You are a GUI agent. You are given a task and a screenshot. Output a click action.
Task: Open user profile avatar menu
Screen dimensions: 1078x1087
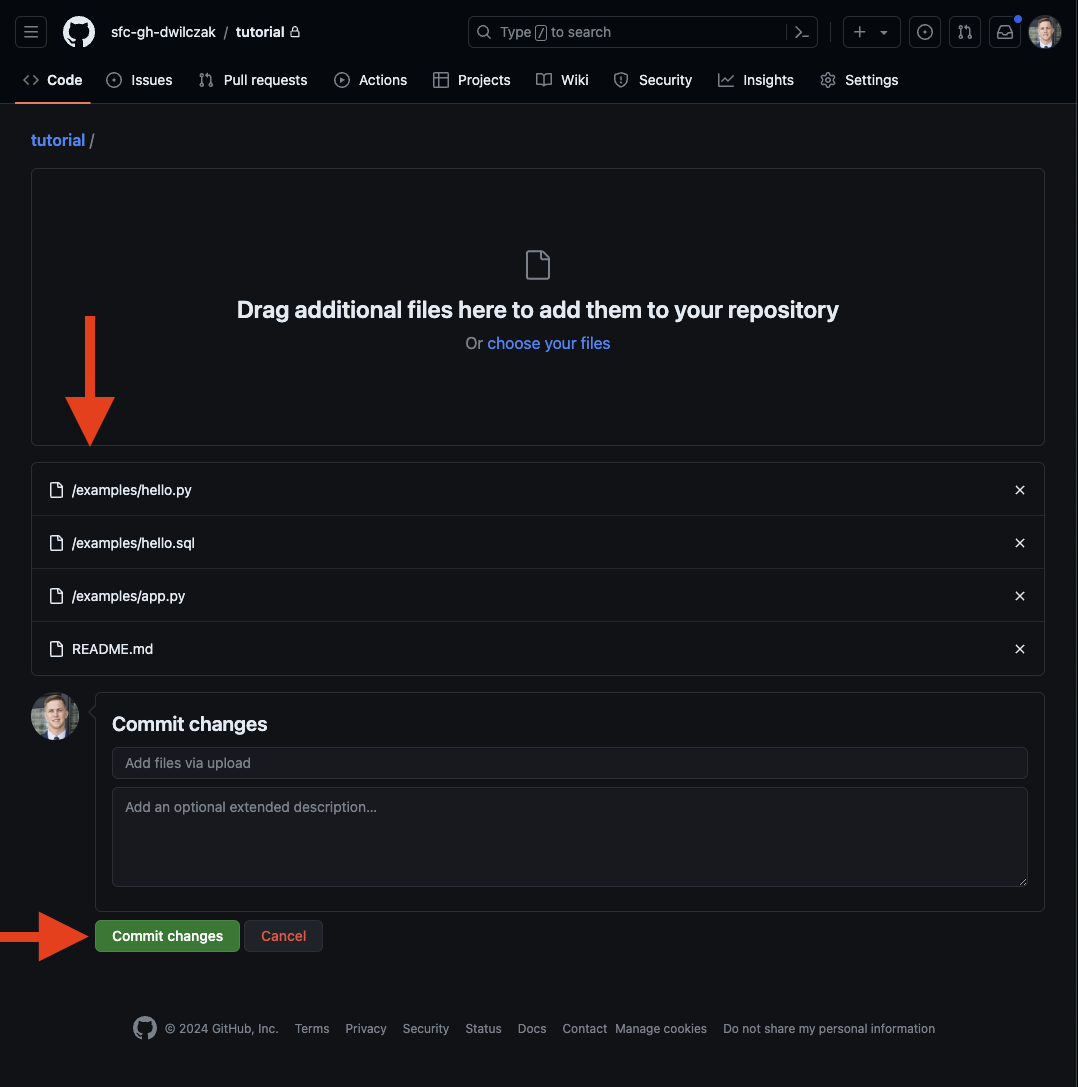[x=1045, y=32]
